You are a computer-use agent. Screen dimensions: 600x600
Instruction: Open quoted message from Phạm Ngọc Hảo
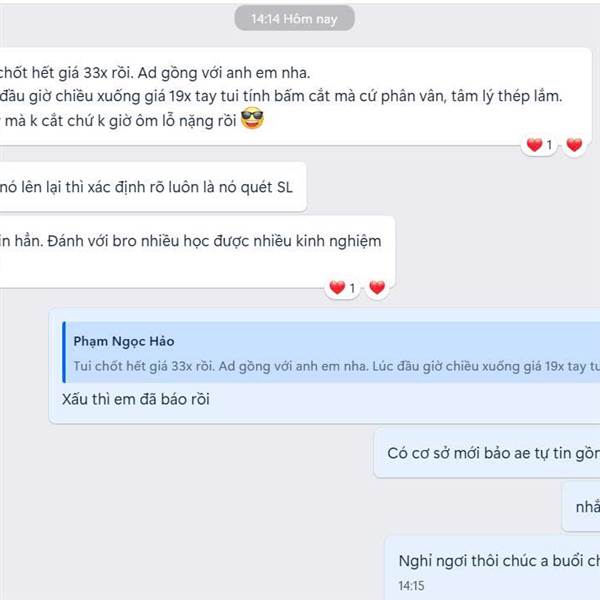(331, 352)
